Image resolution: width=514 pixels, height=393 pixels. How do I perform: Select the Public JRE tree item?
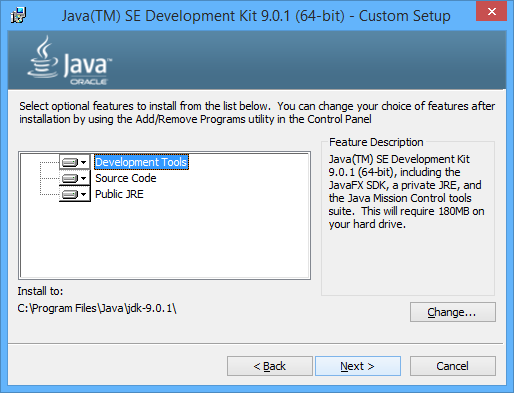click(x=119, y=194)
